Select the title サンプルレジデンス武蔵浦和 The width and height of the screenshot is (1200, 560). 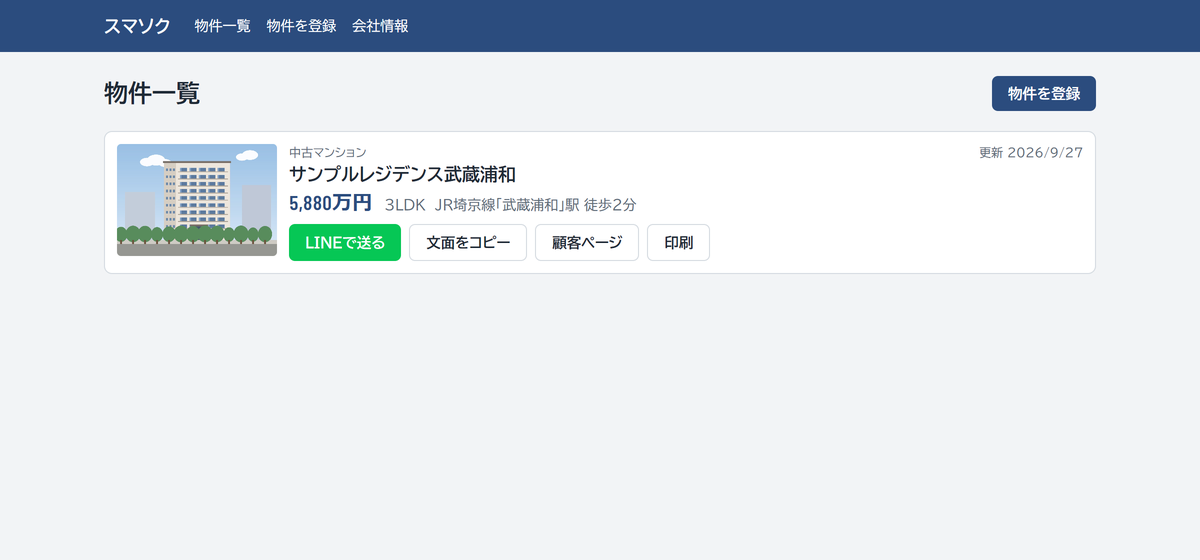(x=402, y=175)
